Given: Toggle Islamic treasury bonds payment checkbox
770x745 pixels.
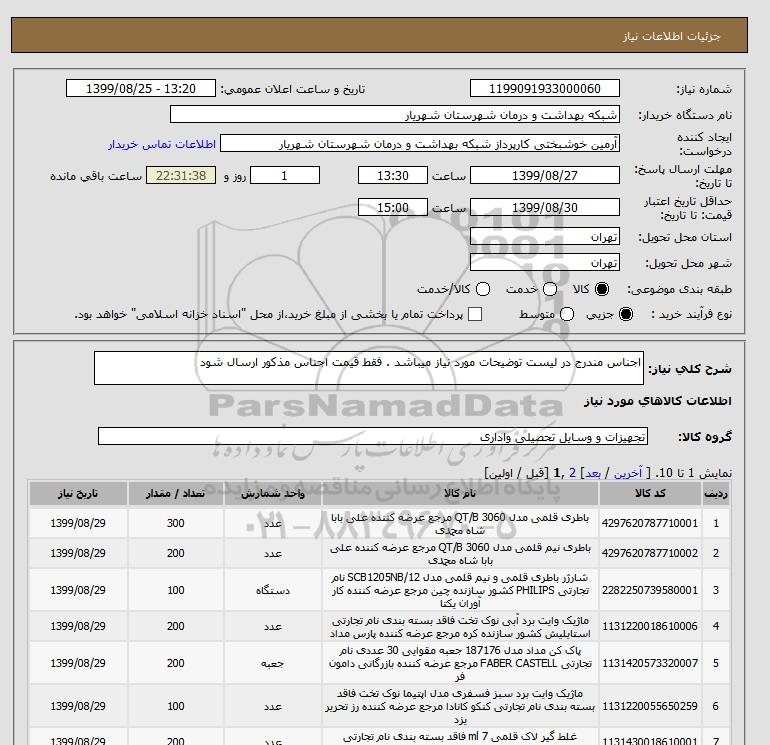Looking at the screenshot, I should [475, 314].
